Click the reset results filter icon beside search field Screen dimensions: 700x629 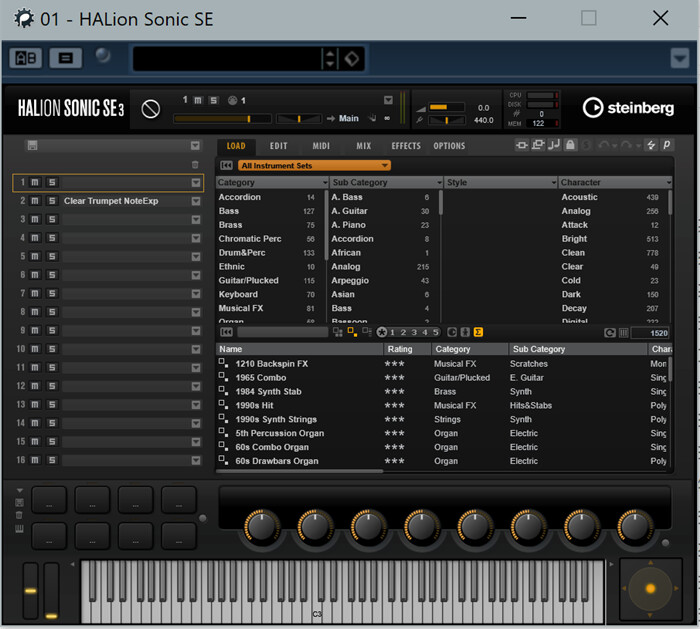coord(226,332)
